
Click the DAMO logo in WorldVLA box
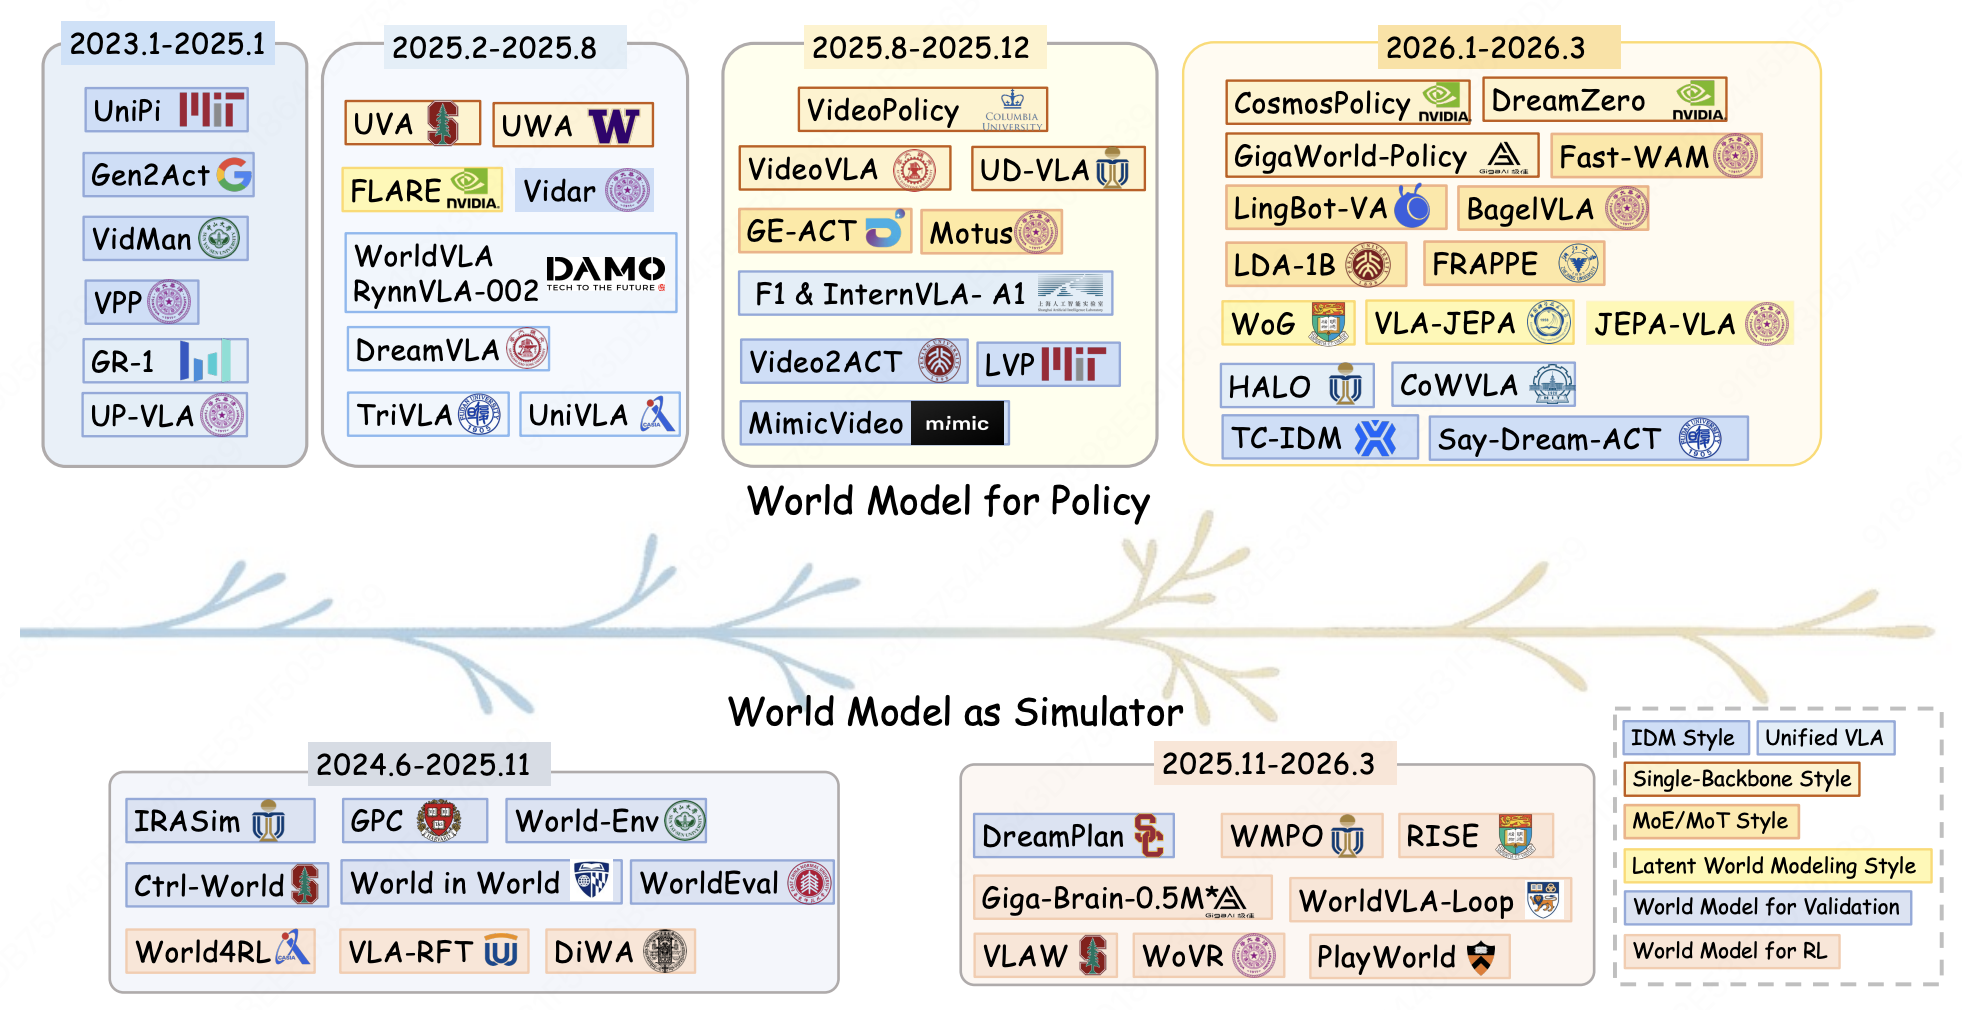605,273
